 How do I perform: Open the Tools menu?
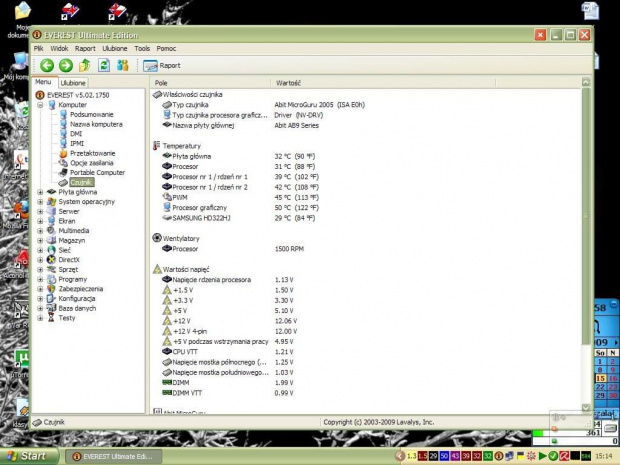[142, 48]
